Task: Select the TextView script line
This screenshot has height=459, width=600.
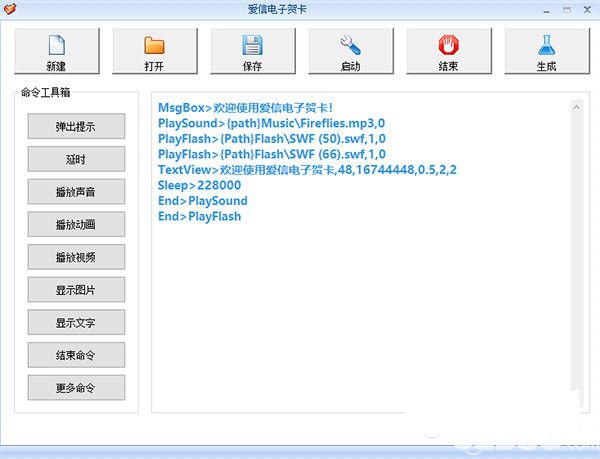Action: [x=307, y=170]
